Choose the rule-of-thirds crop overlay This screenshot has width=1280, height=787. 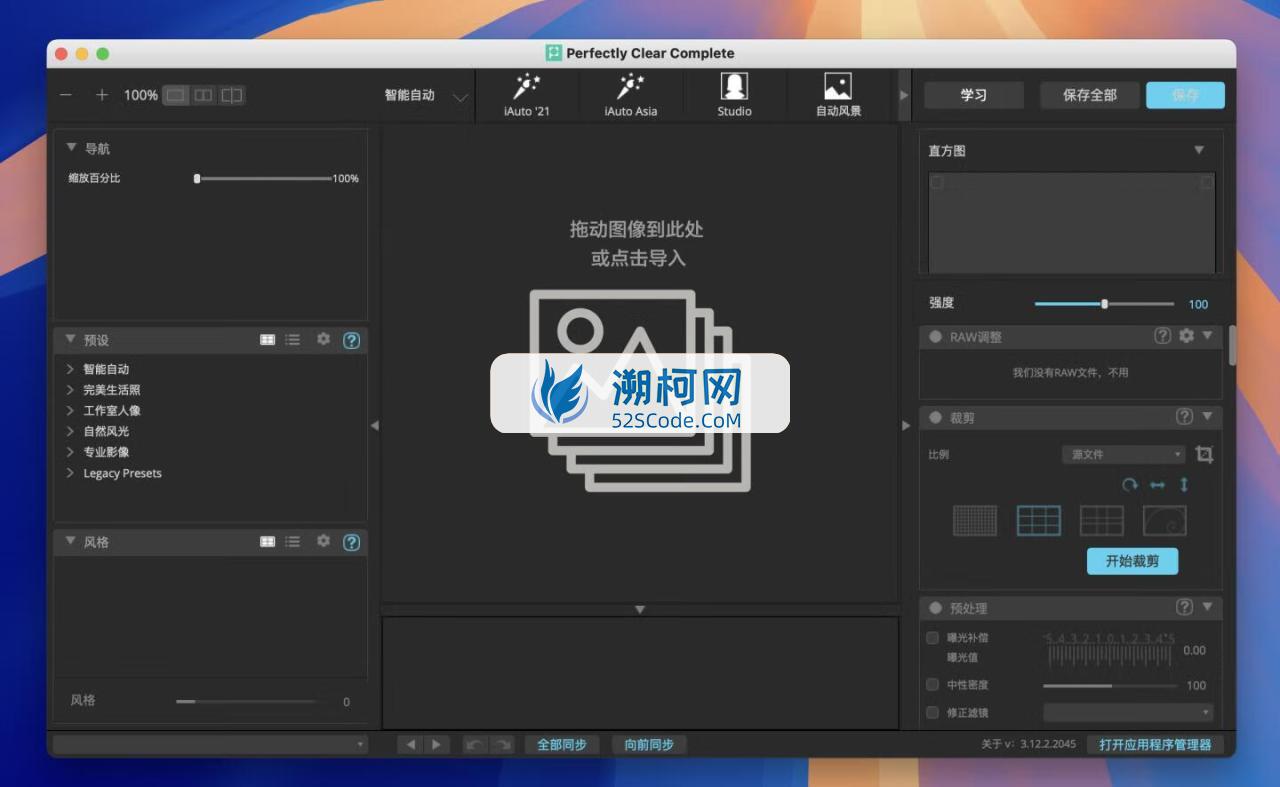[x=1039, y=520]
